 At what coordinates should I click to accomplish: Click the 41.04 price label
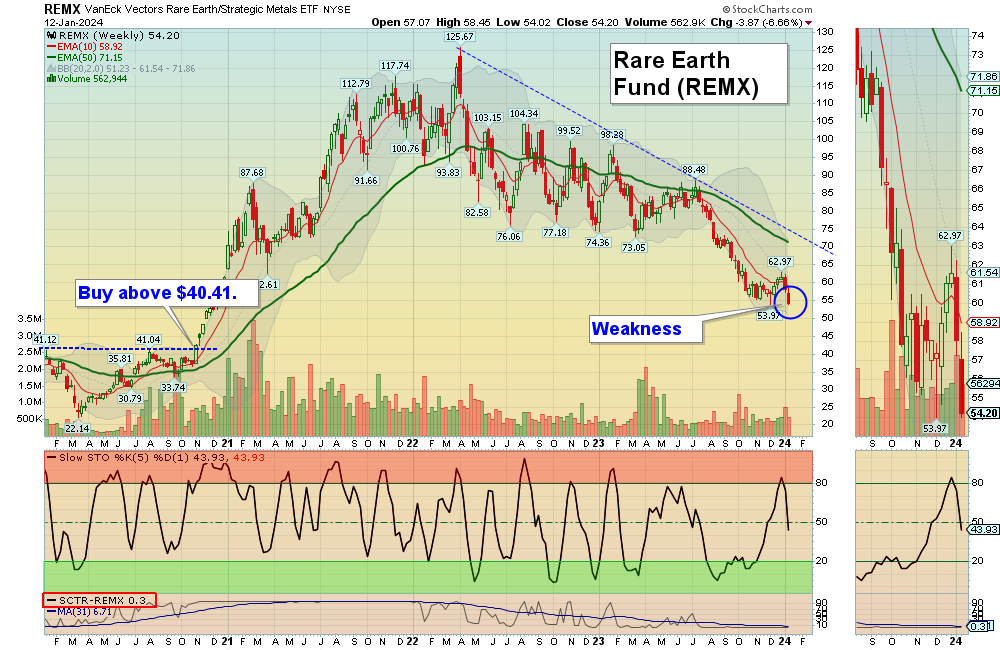pyautogui.click(x=148, y=340)
